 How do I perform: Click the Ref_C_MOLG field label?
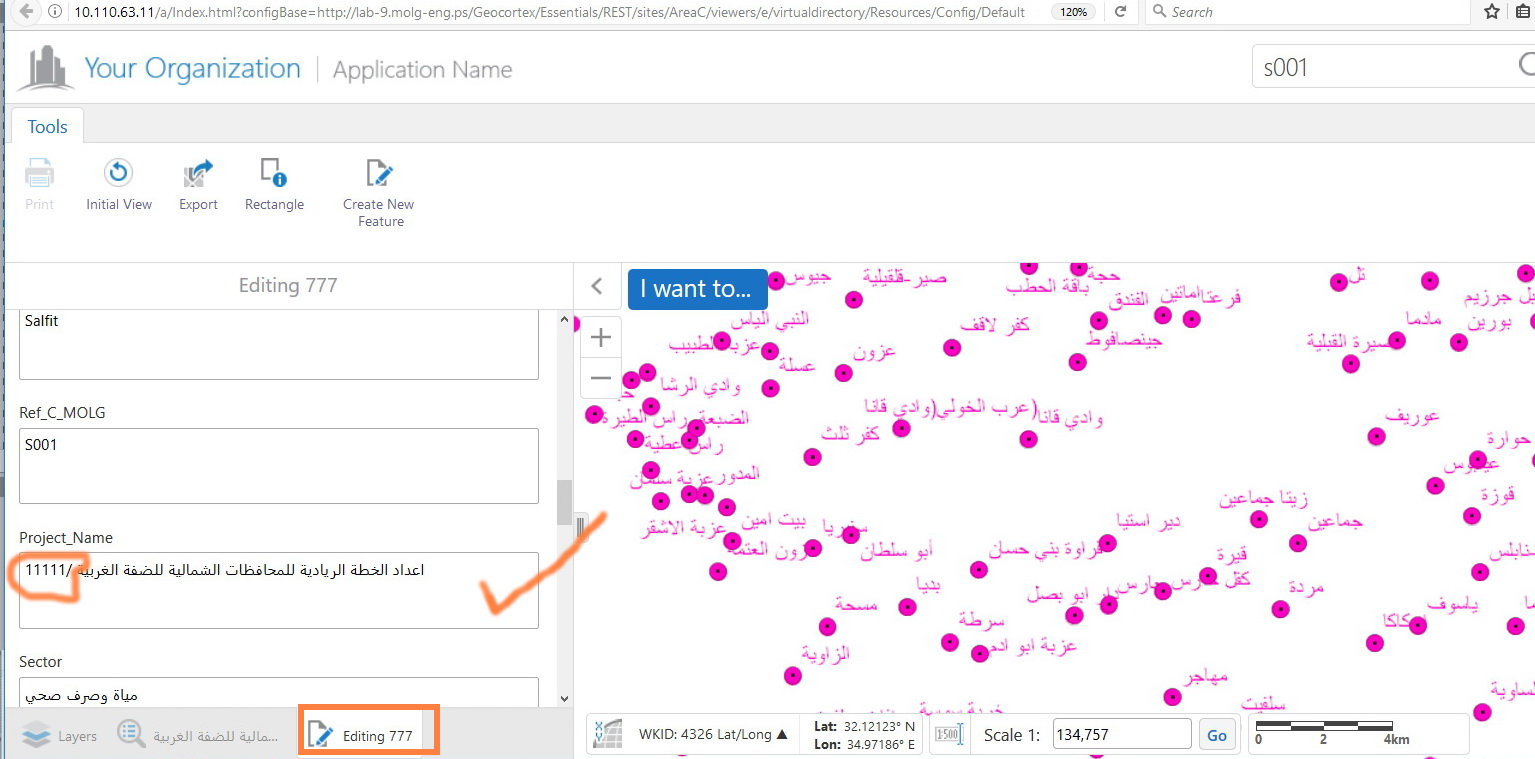[62, 412]
